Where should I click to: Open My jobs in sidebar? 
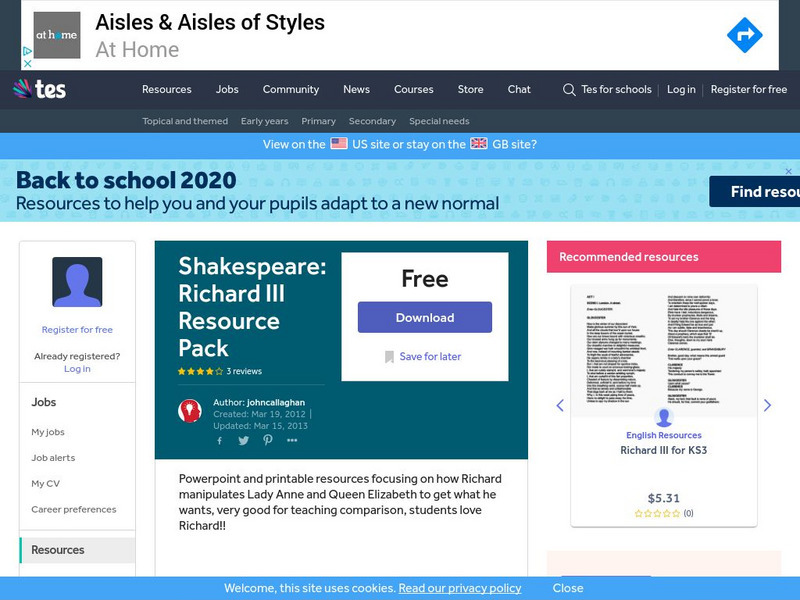click(x=48, y=432)
